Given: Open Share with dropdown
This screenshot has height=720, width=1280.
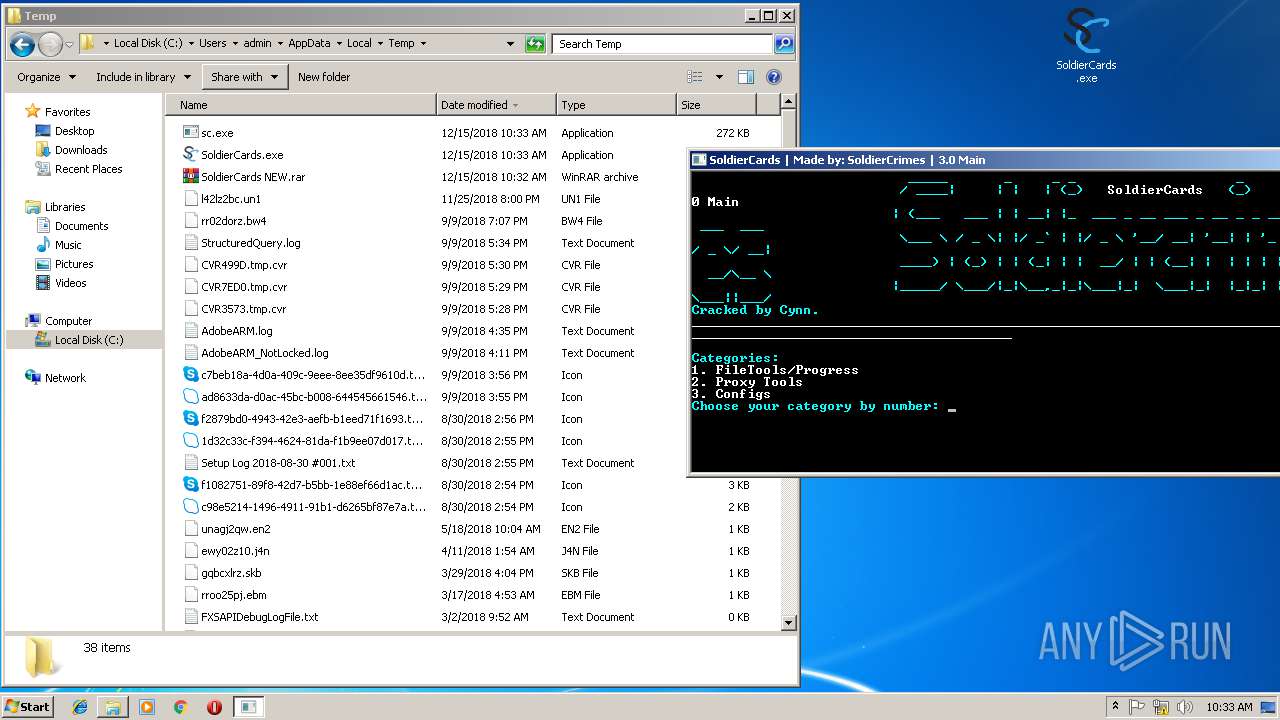Looking at the screenshot, I should 245,77.
